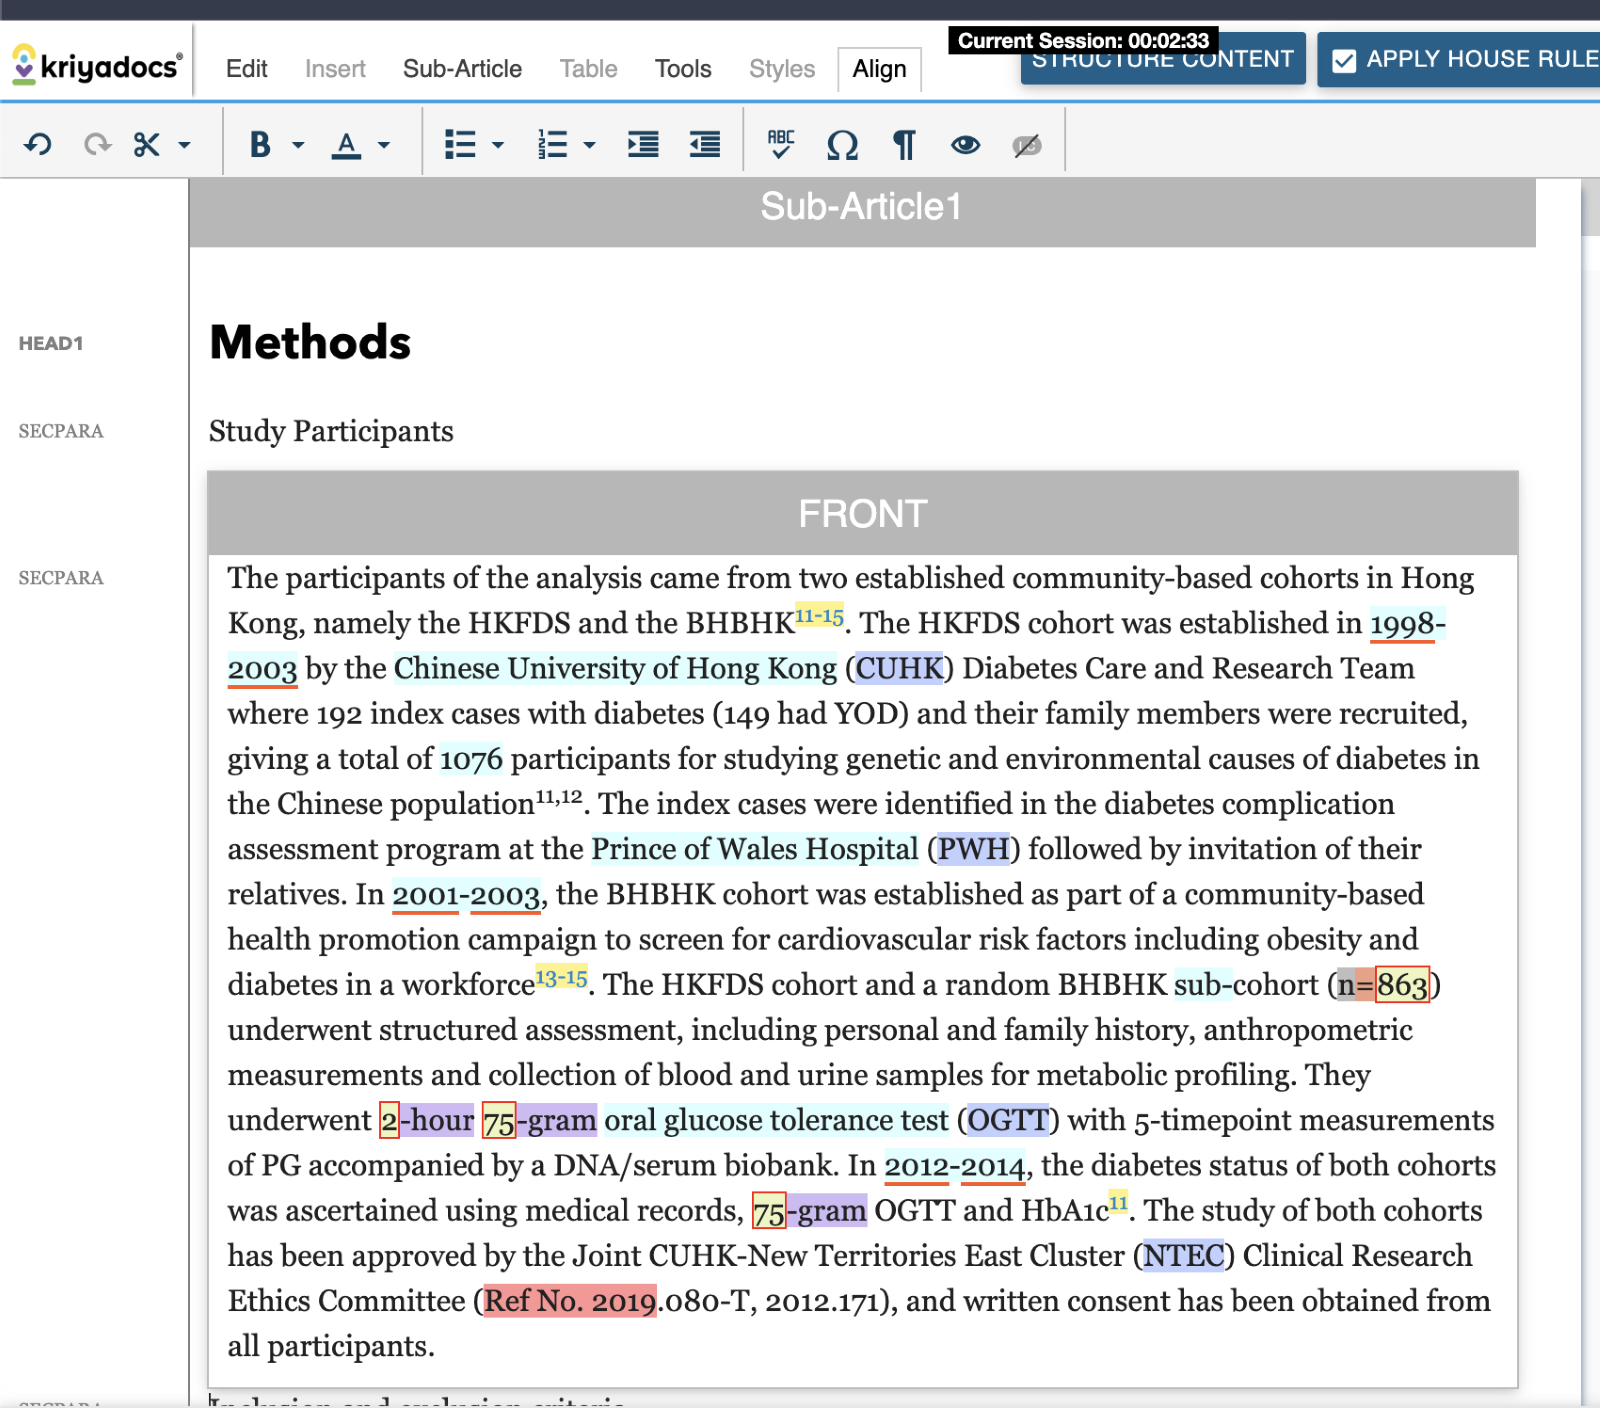Image resolution: width=1600 pixels, height=1410 pixels.
Task: Open the Edit menu
Action: coord(246,69)
